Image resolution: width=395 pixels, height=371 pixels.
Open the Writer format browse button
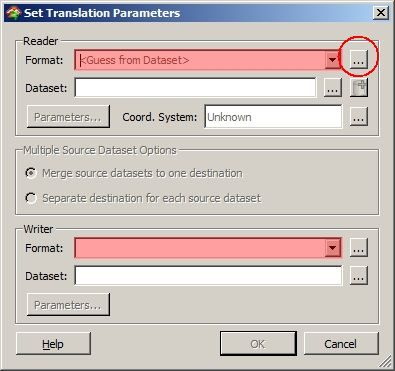point(359,248)
